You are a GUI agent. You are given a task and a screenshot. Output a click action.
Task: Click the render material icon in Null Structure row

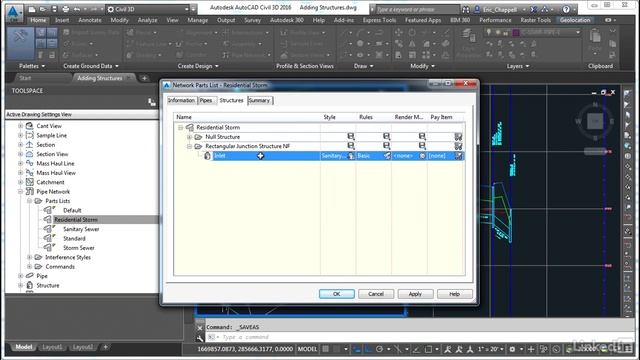(422, 136)
